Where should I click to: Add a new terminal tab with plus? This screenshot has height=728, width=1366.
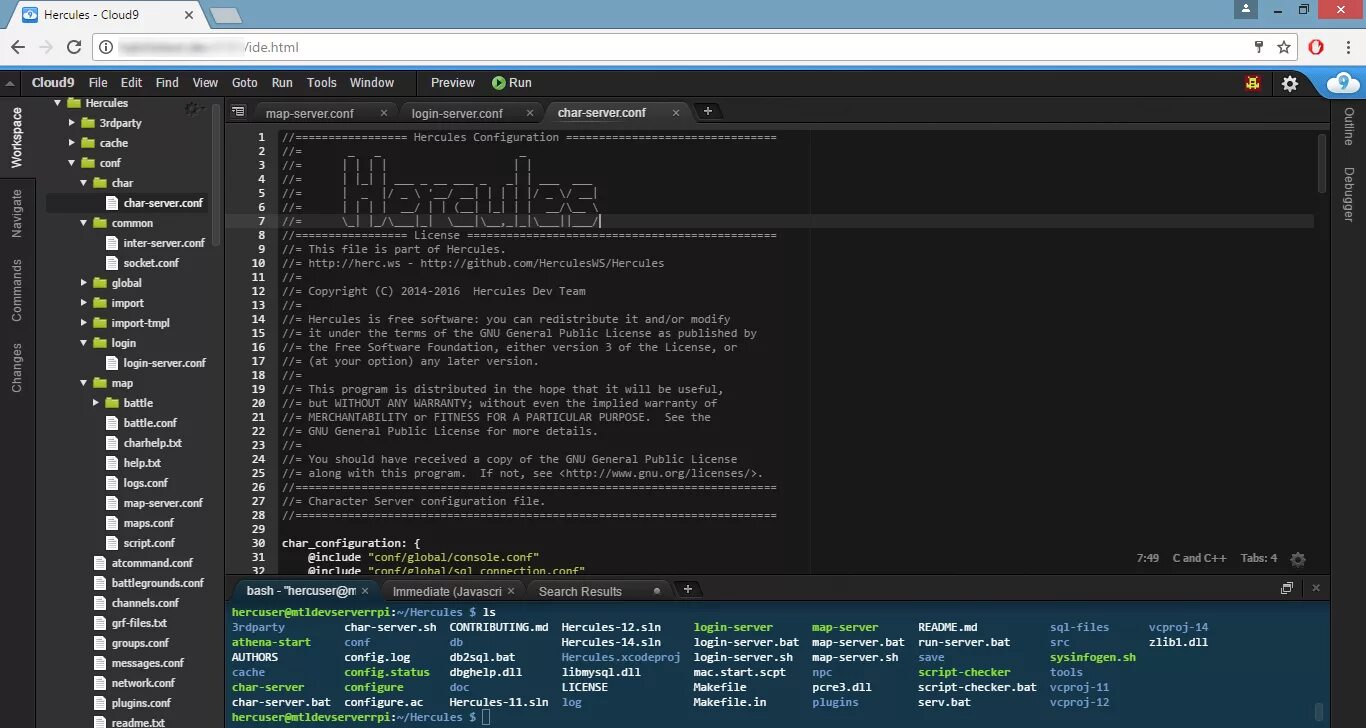pos(687,589)
